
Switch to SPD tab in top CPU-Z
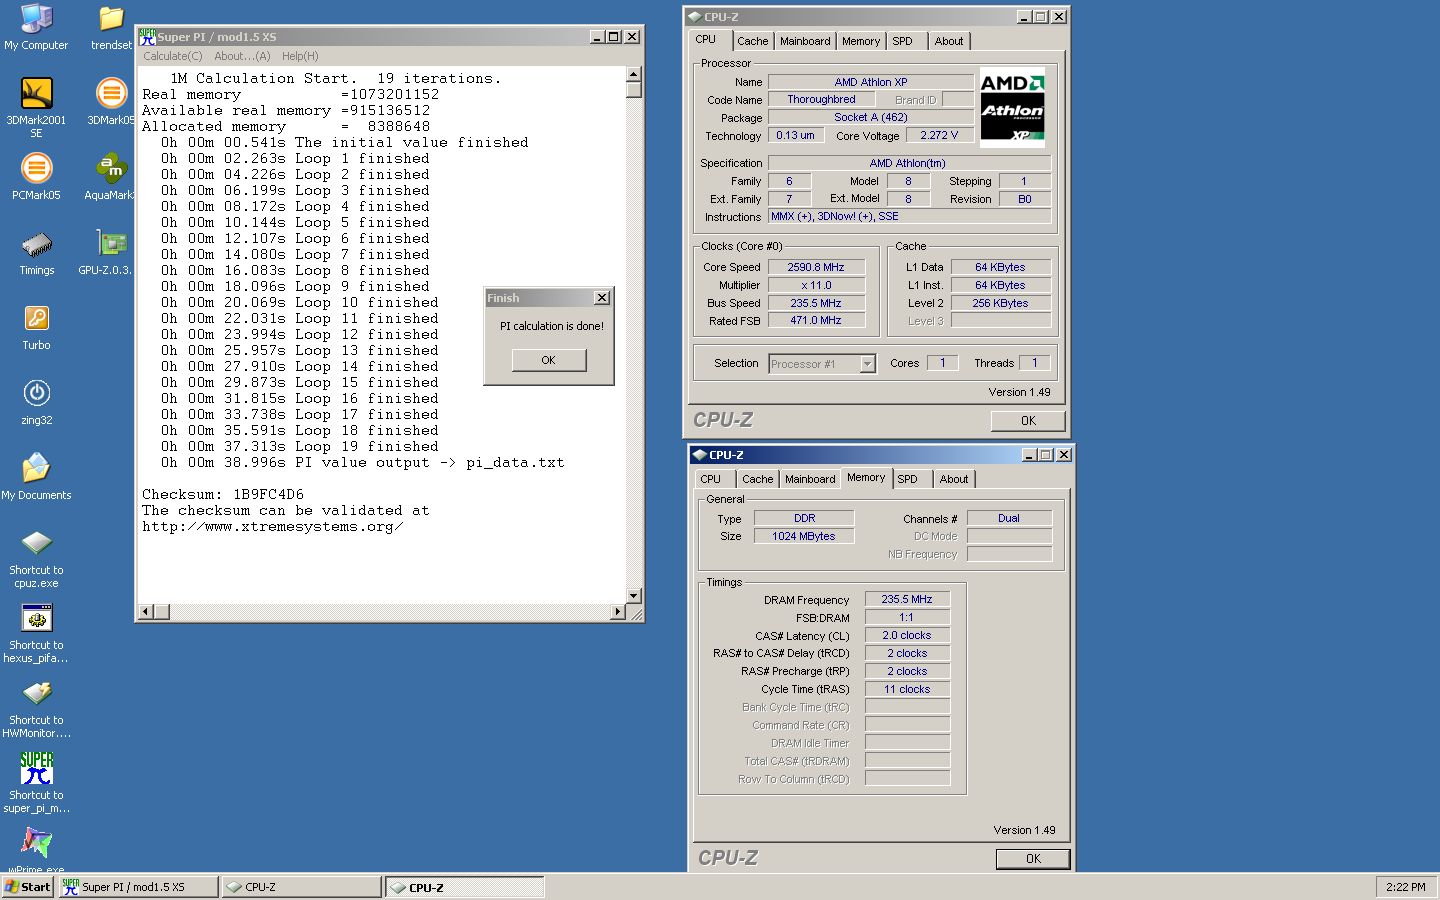(903, 41)
